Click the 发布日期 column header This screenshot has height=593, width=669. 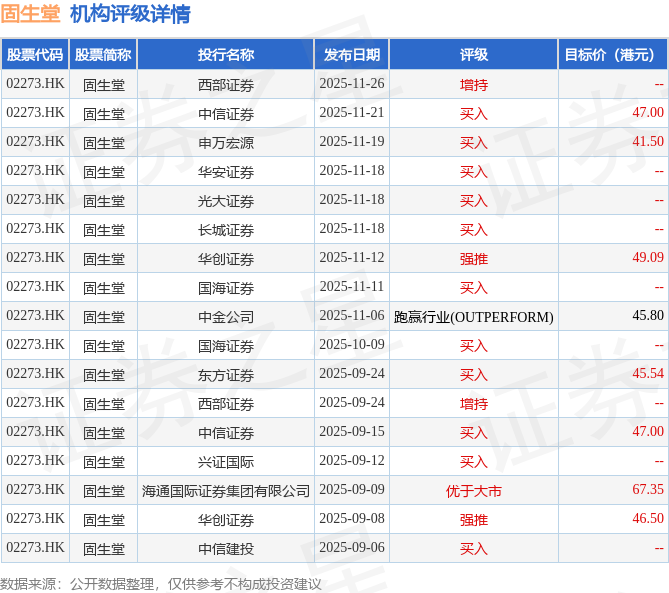[352, 55]
